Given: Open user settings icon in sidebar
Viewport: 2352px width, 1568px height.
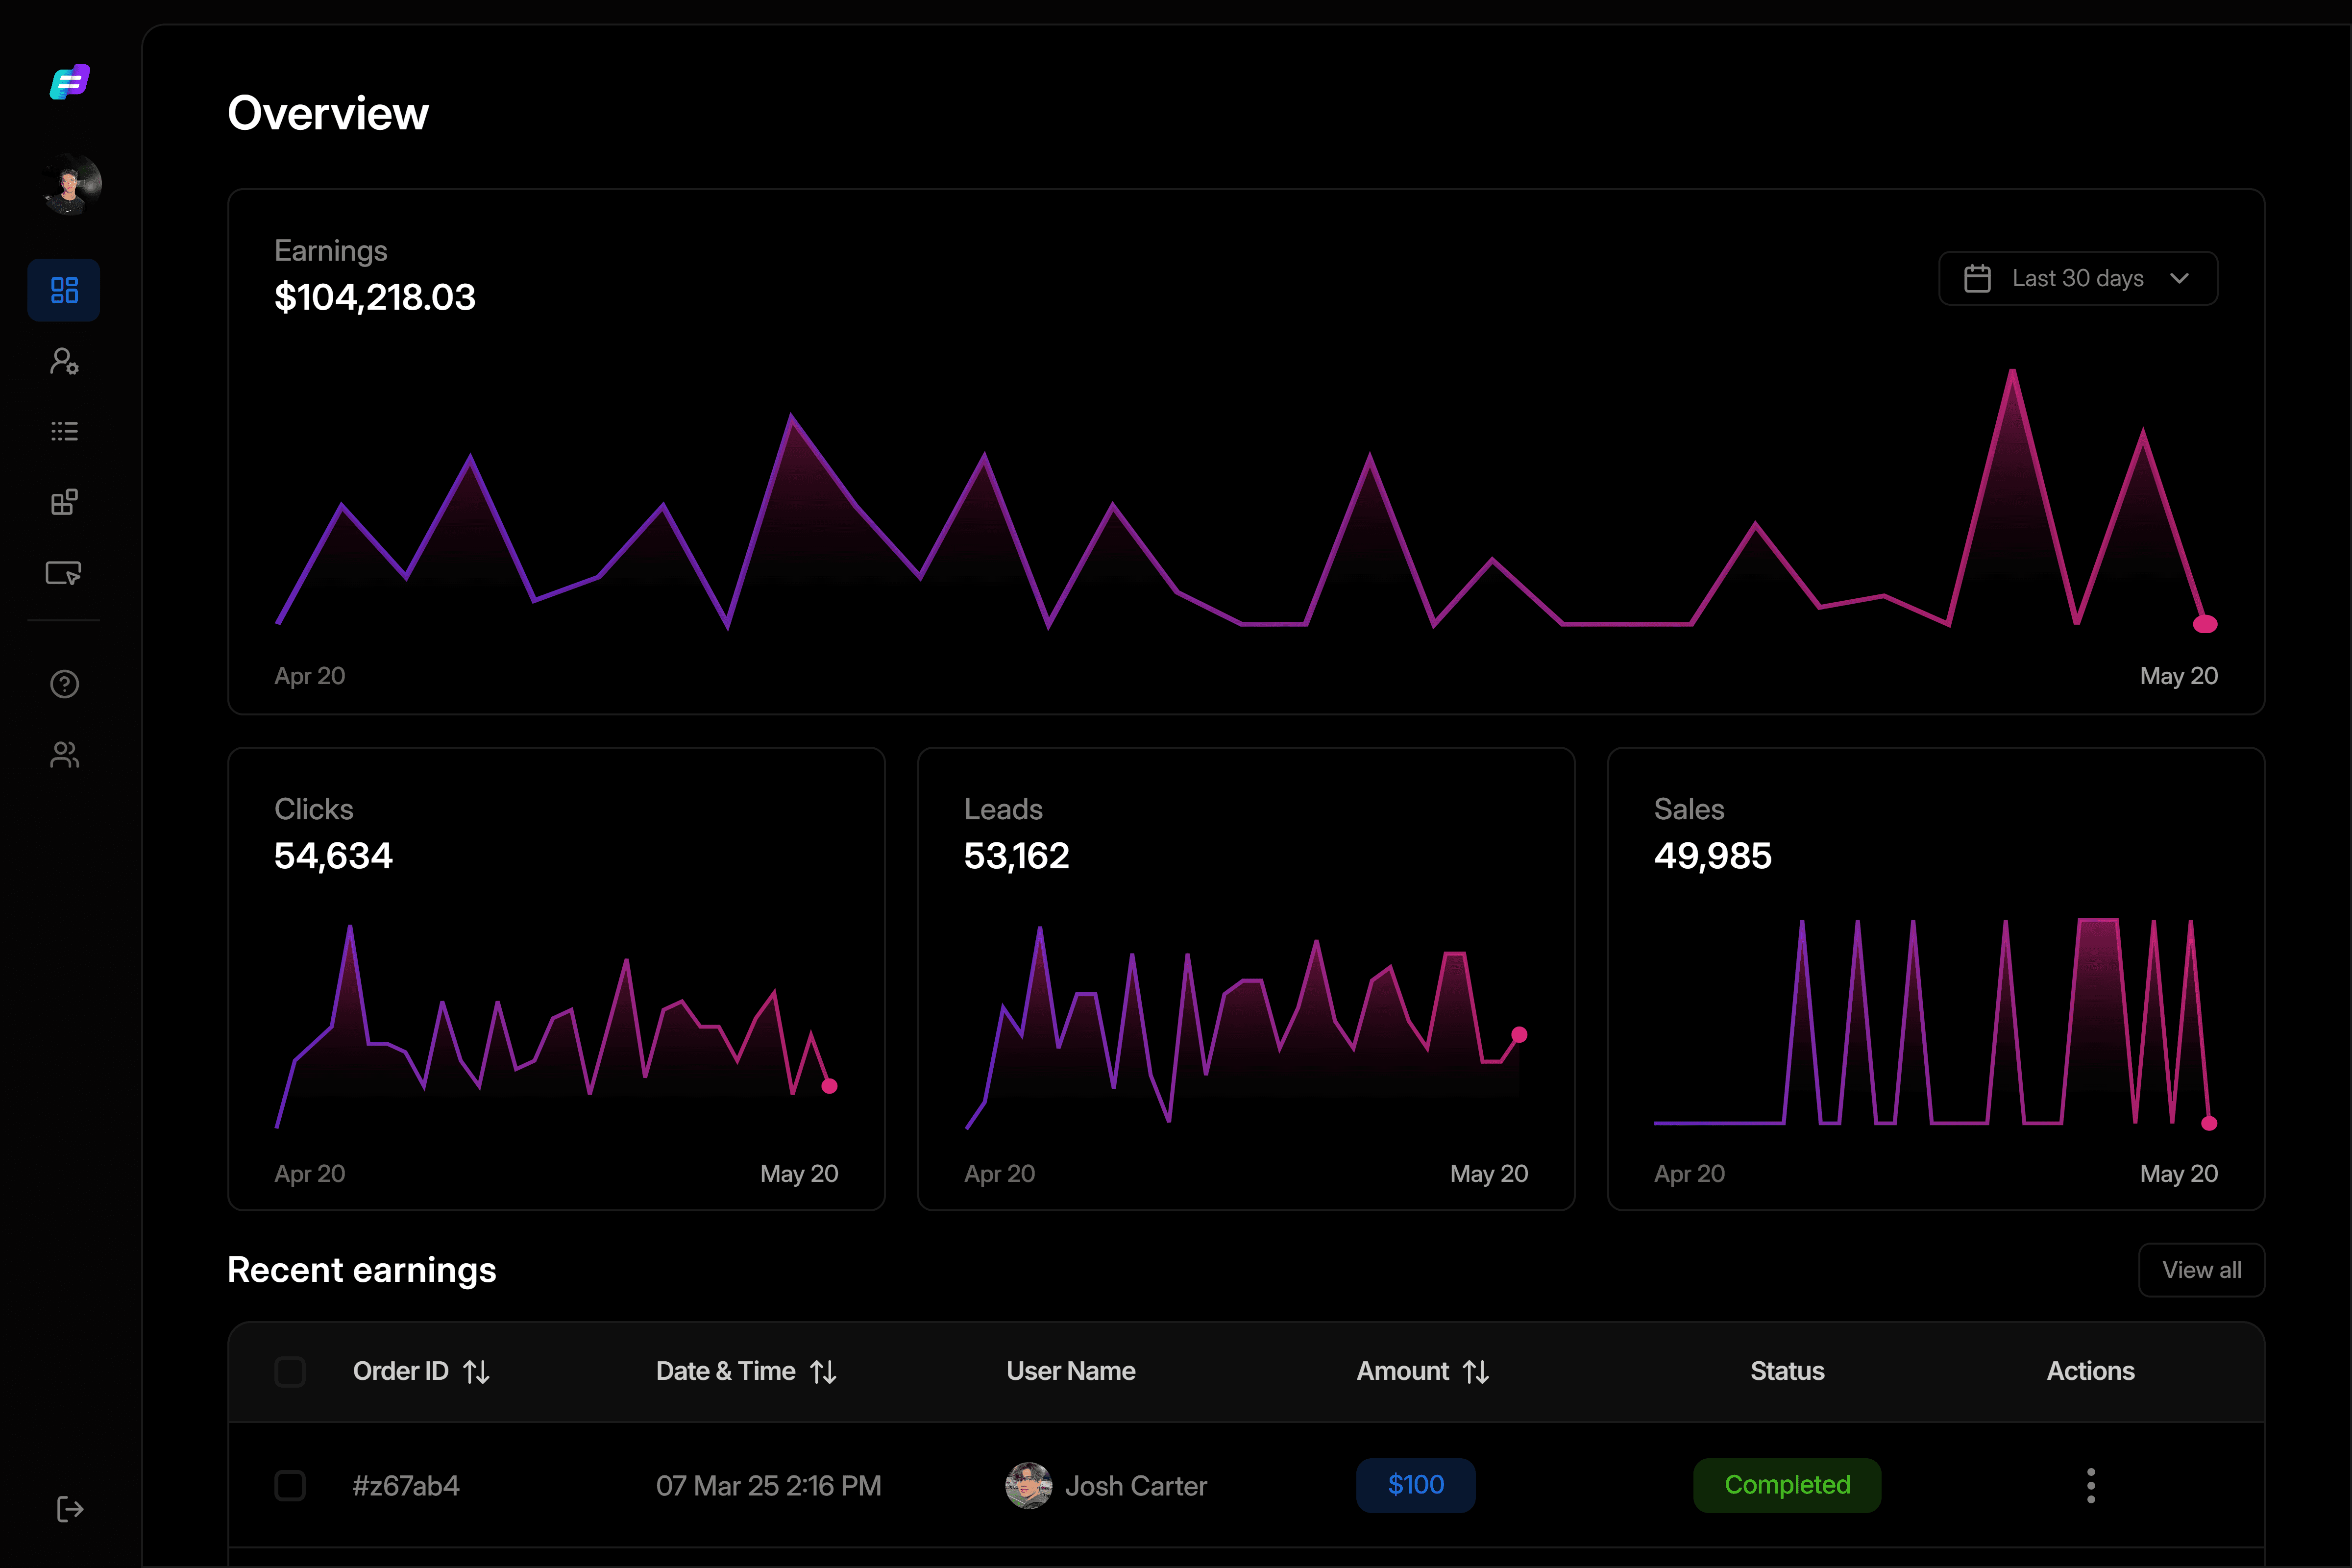Looking at the screenshot, I should pyautogui.click(x=64, y=361).
